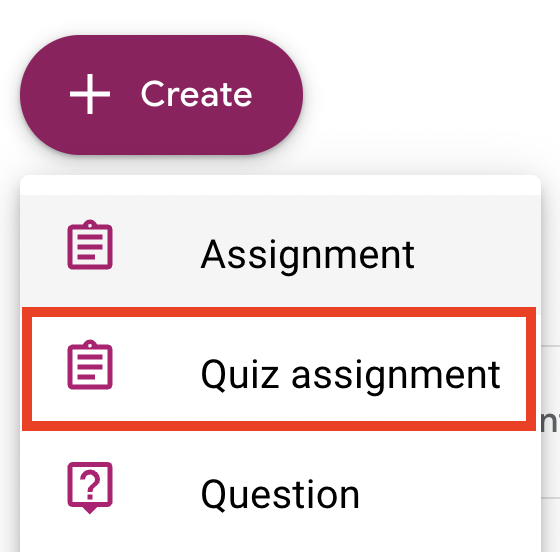Screen dimensions: 560x552
Task: Click the clipboard icon beside Quiz assignment
Action: 90,365
